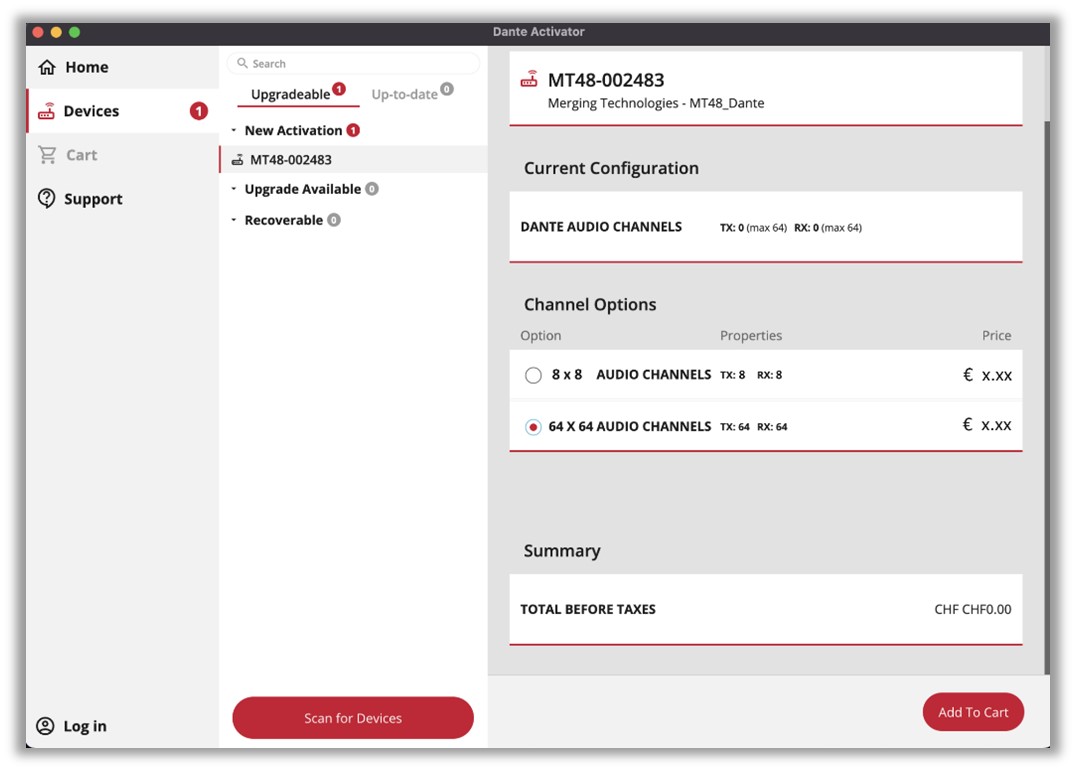The width and height of the screenshot is (1076, 771).
Task: Collapse the New Activation group
Action: tap(234, 131)
